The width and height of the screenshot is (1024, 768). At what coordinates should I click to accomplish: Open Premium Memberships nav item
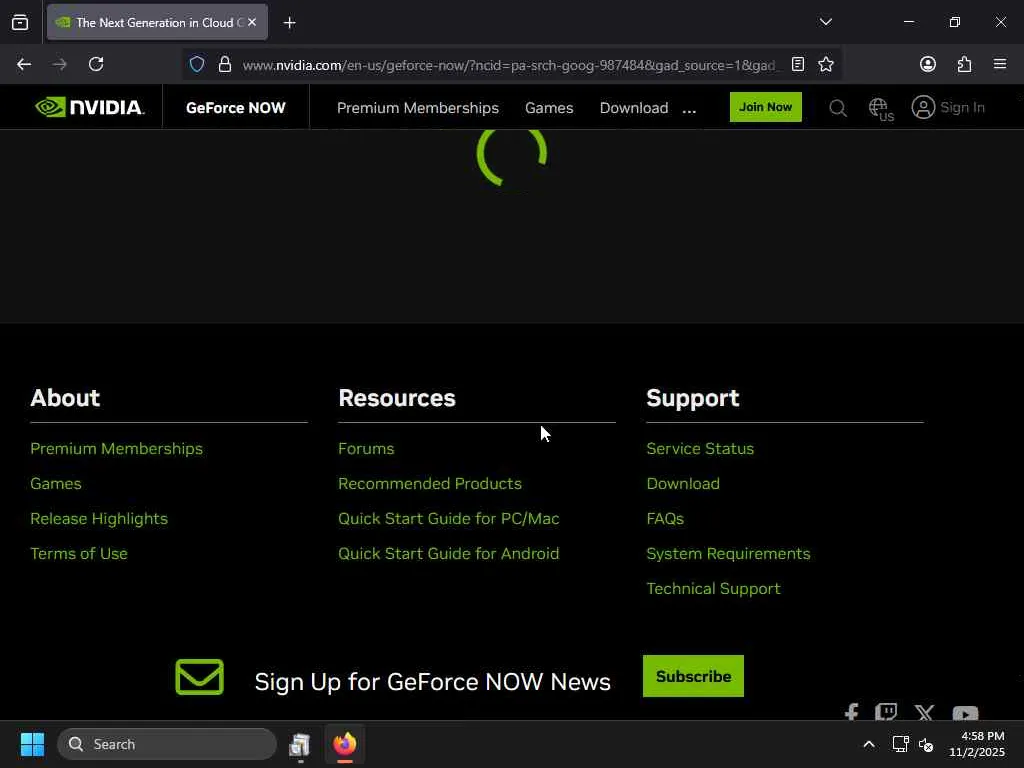click(x=418, y=108)
